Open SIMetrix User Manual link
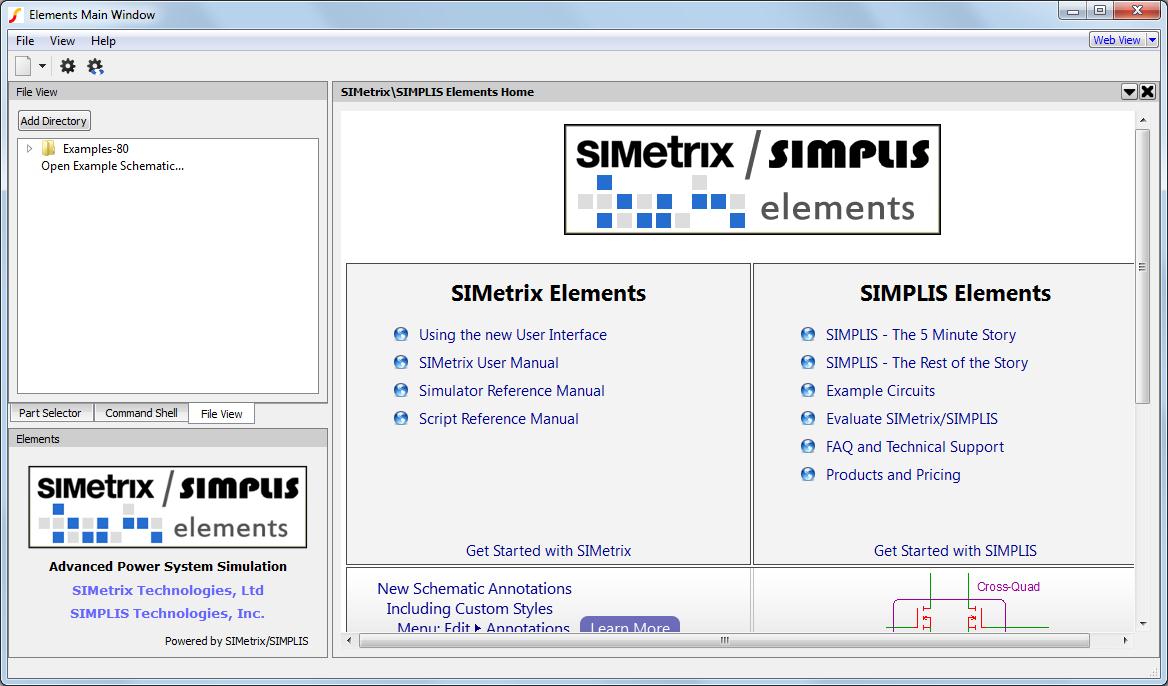The height and width of the screenshot is (686, 1168). pyautogui.click(x=489, y=363)
